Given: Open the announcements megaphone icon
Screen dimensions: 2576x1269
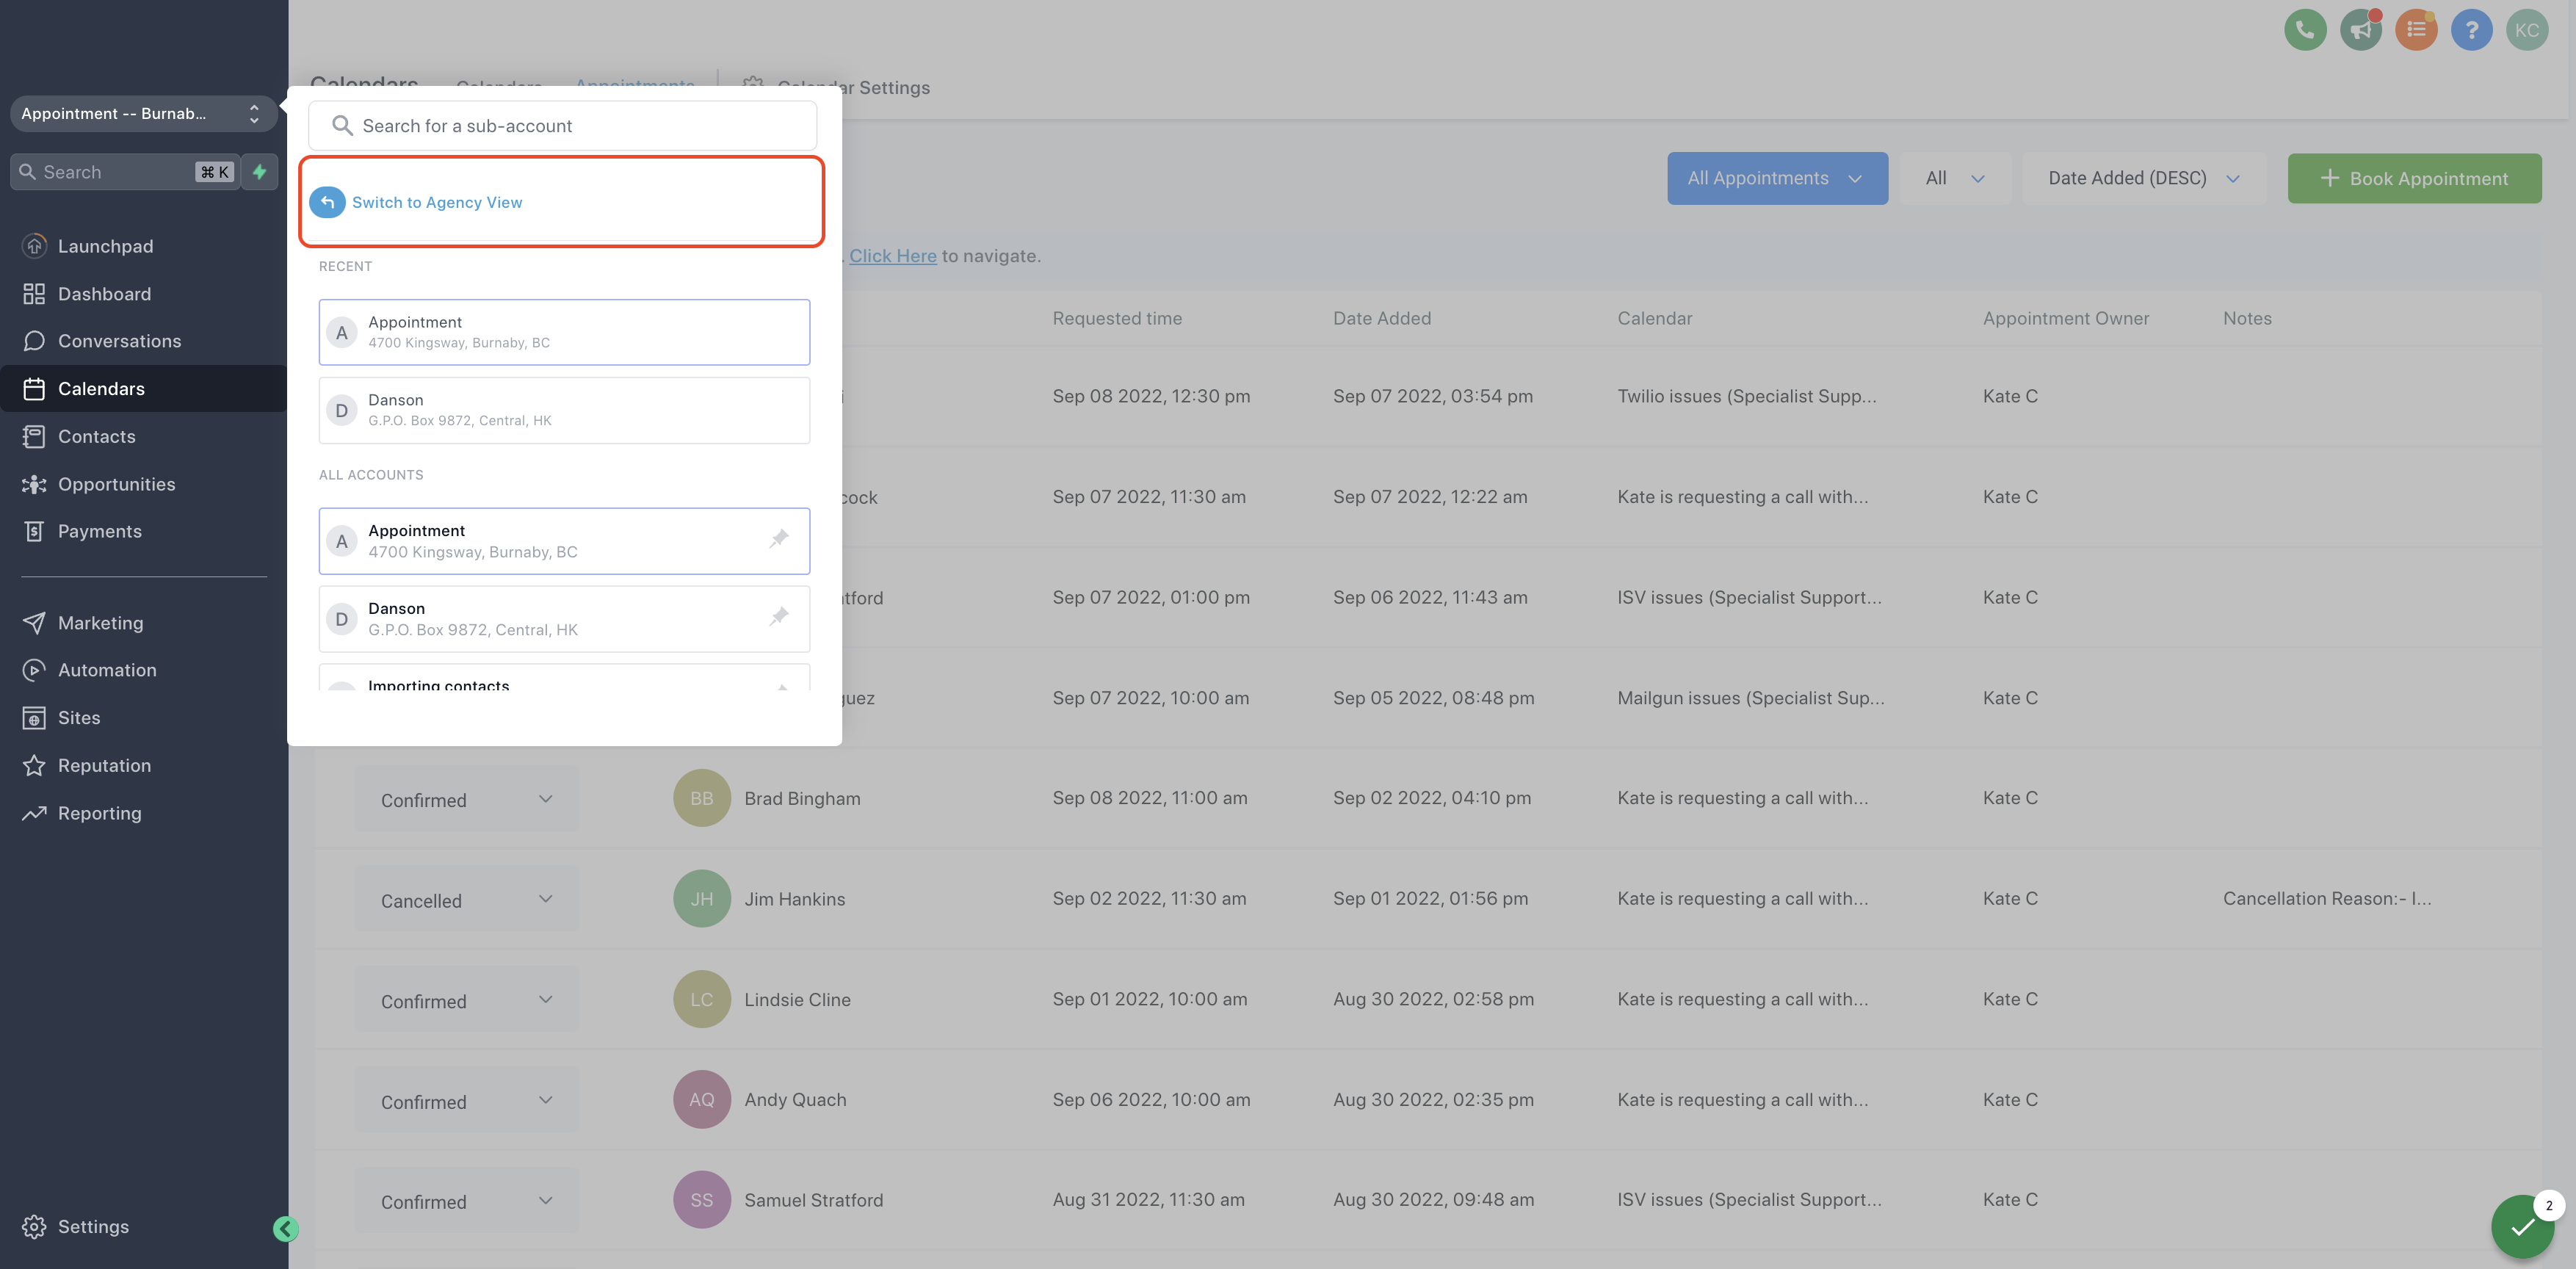Looking at the screenshot, I should click(x=2361, y=30).
